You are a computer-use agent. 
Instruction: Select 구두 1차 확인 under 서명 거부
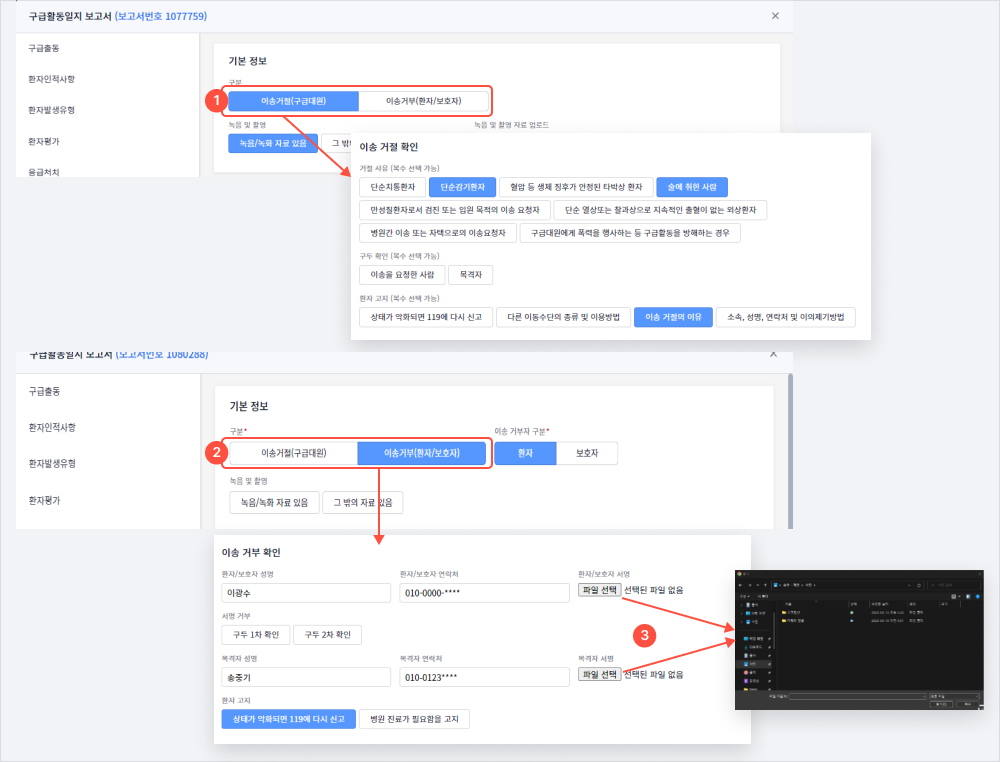(x=256, y=635)
